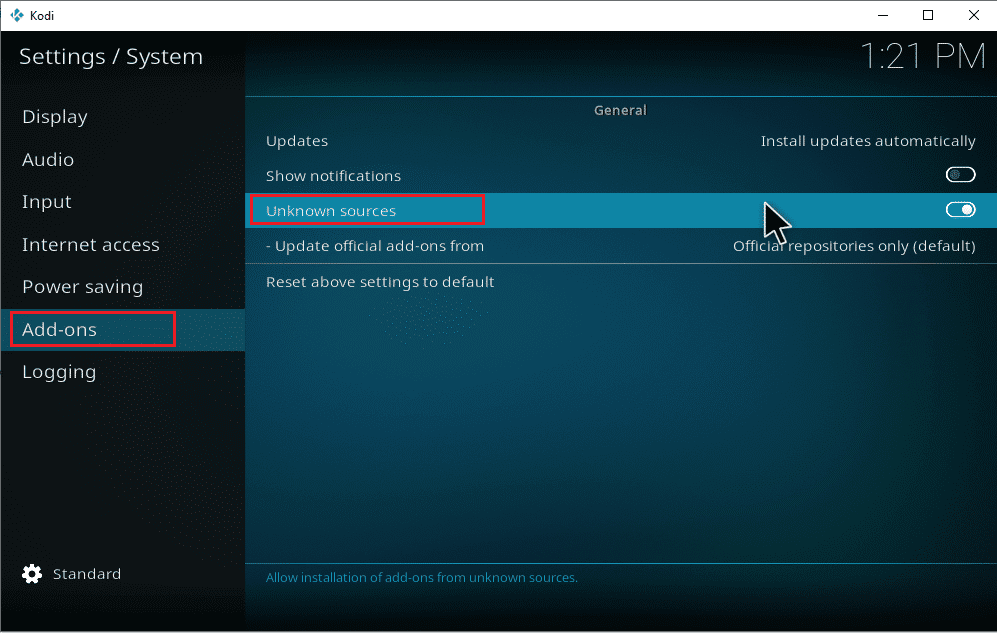This screenshot has height=633, width=997.
Task: Click the Settings / System heading
Action: (111, 57)
